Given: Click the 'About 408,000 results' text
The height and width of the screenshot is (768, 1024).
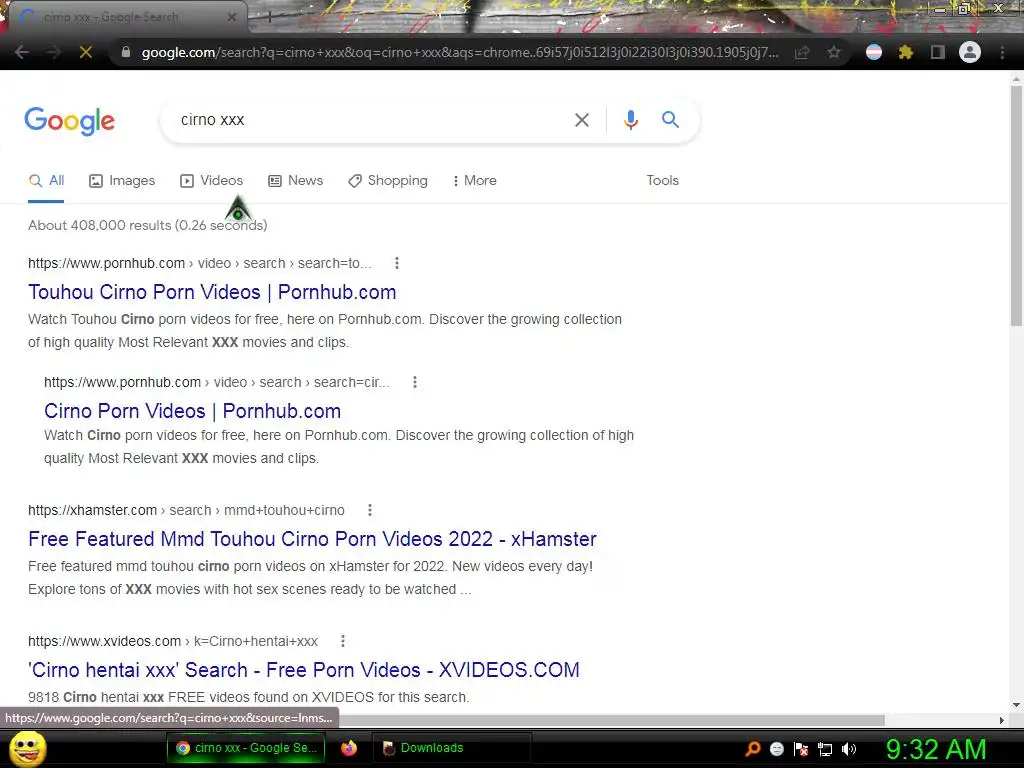Looking at the screenshot, I should click(x=148, y=225).
